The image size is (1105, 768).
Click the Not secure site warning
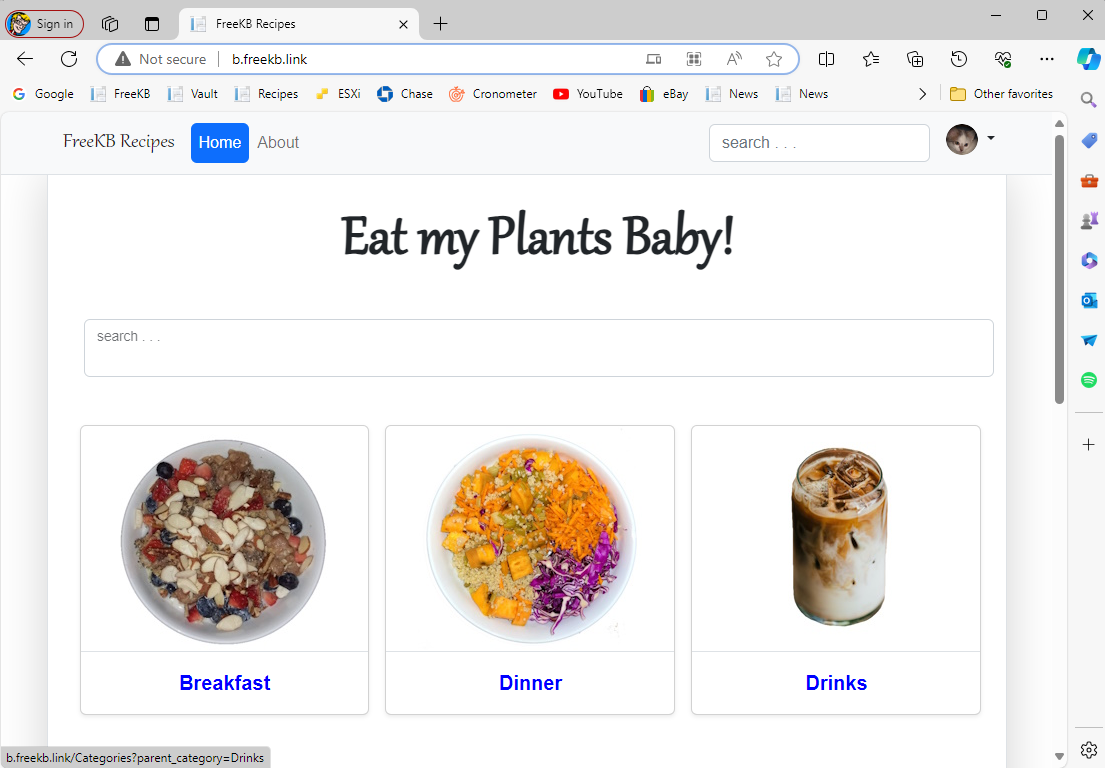pyautogui.click(x=161, y=59)
